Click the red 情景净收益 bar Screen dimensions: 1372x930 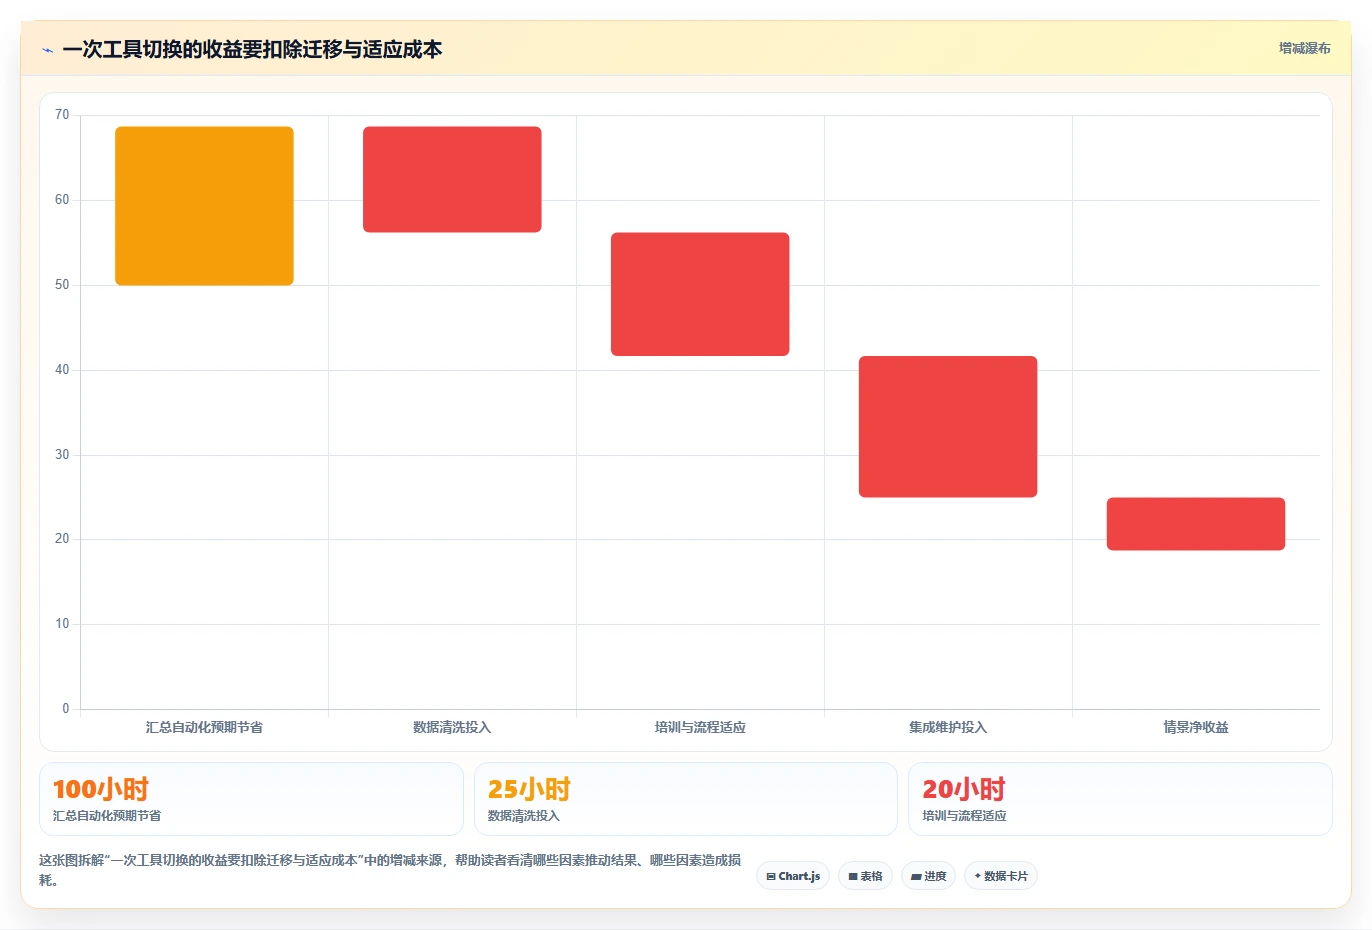(1196, 524)
